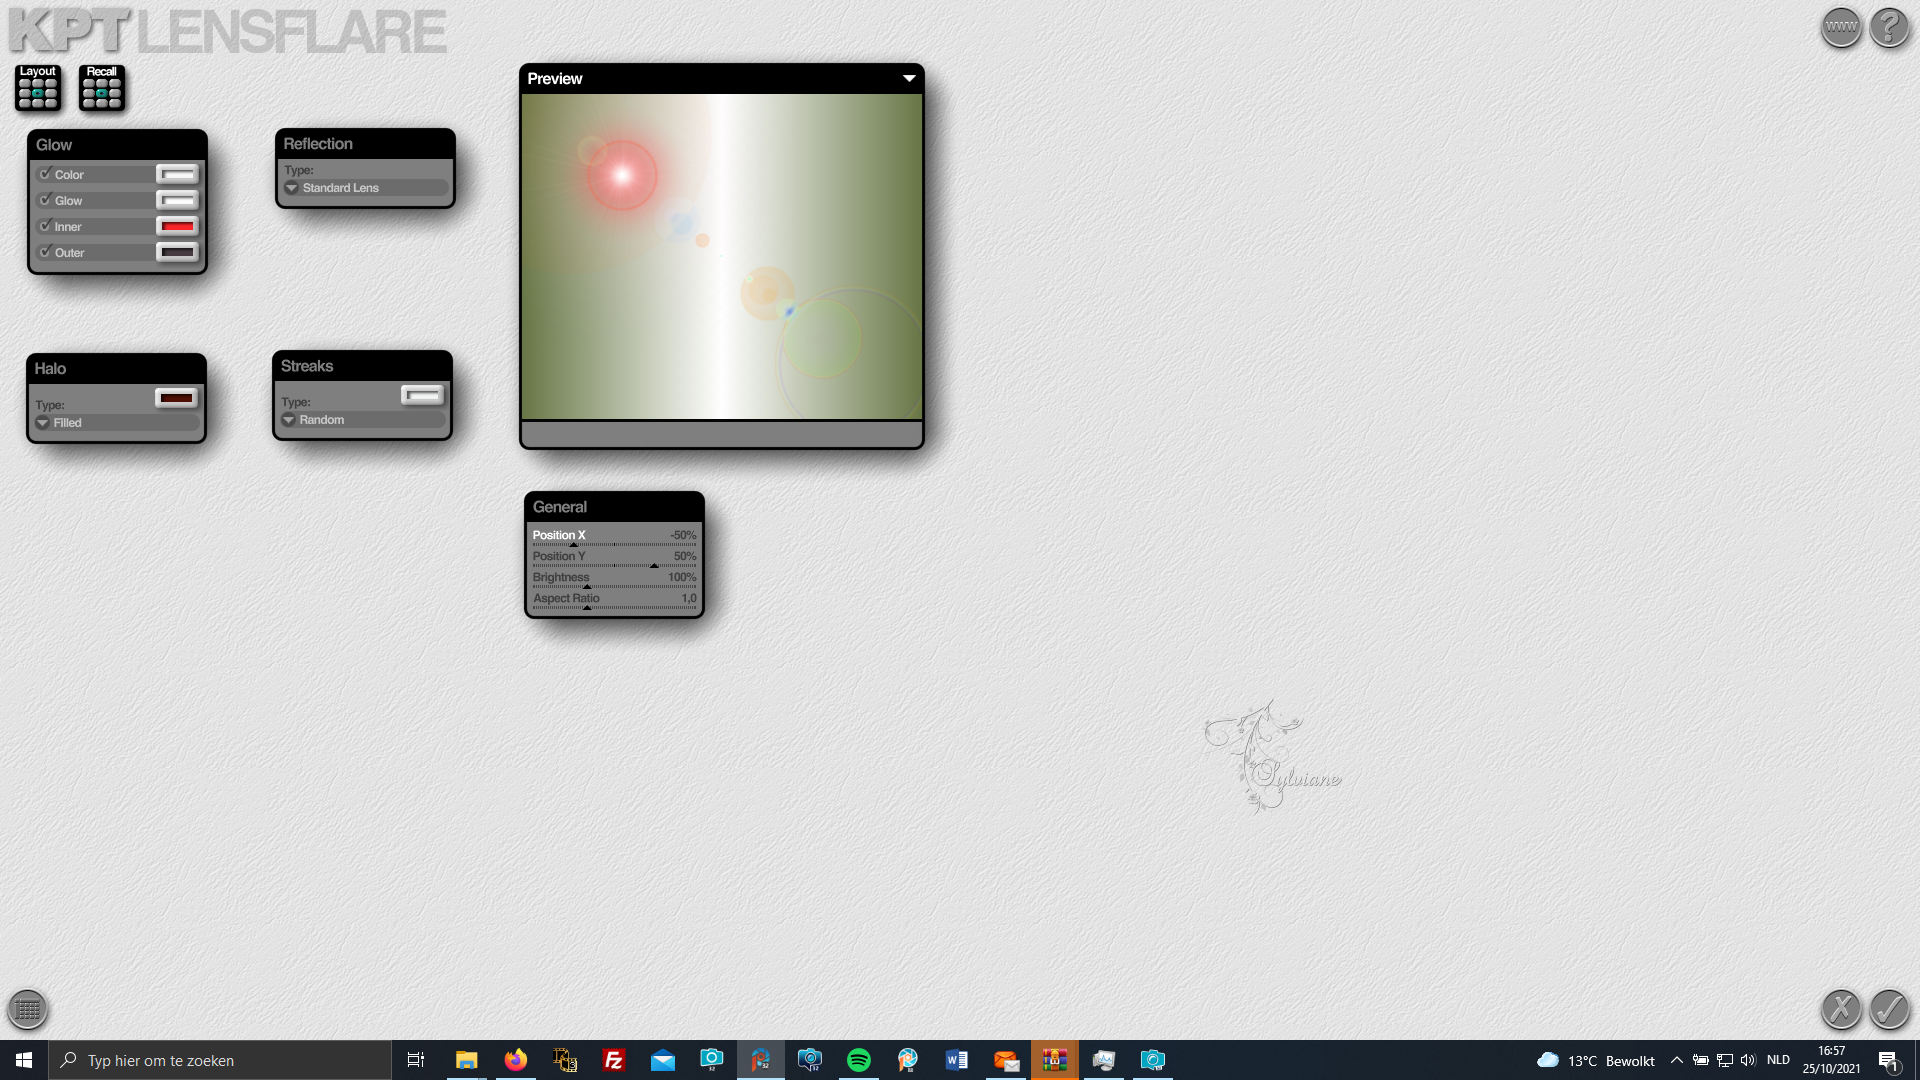Open File Explorer from taskbar
The image size is (1920, 1080).
pos(466,1060)
